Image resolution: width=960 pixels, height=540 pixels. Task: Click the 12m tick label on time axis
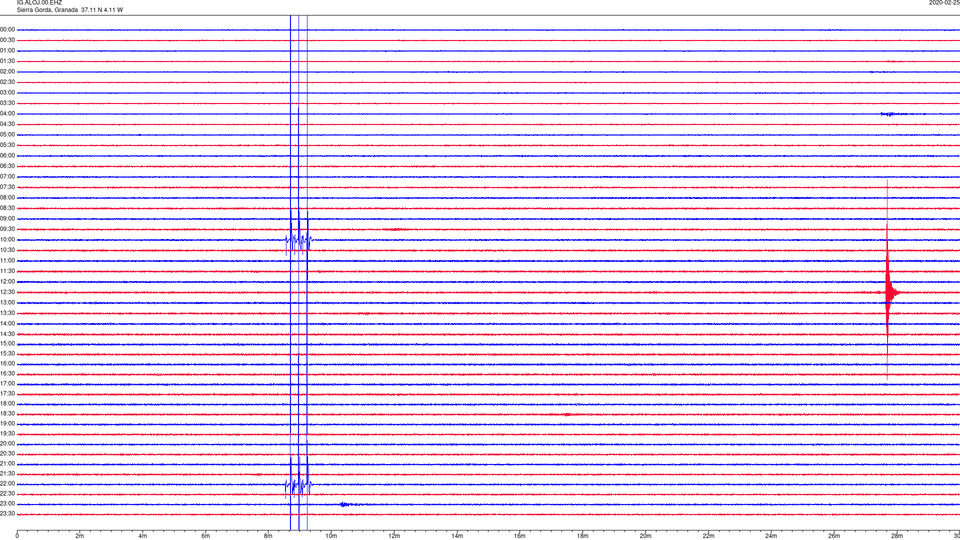394,536
